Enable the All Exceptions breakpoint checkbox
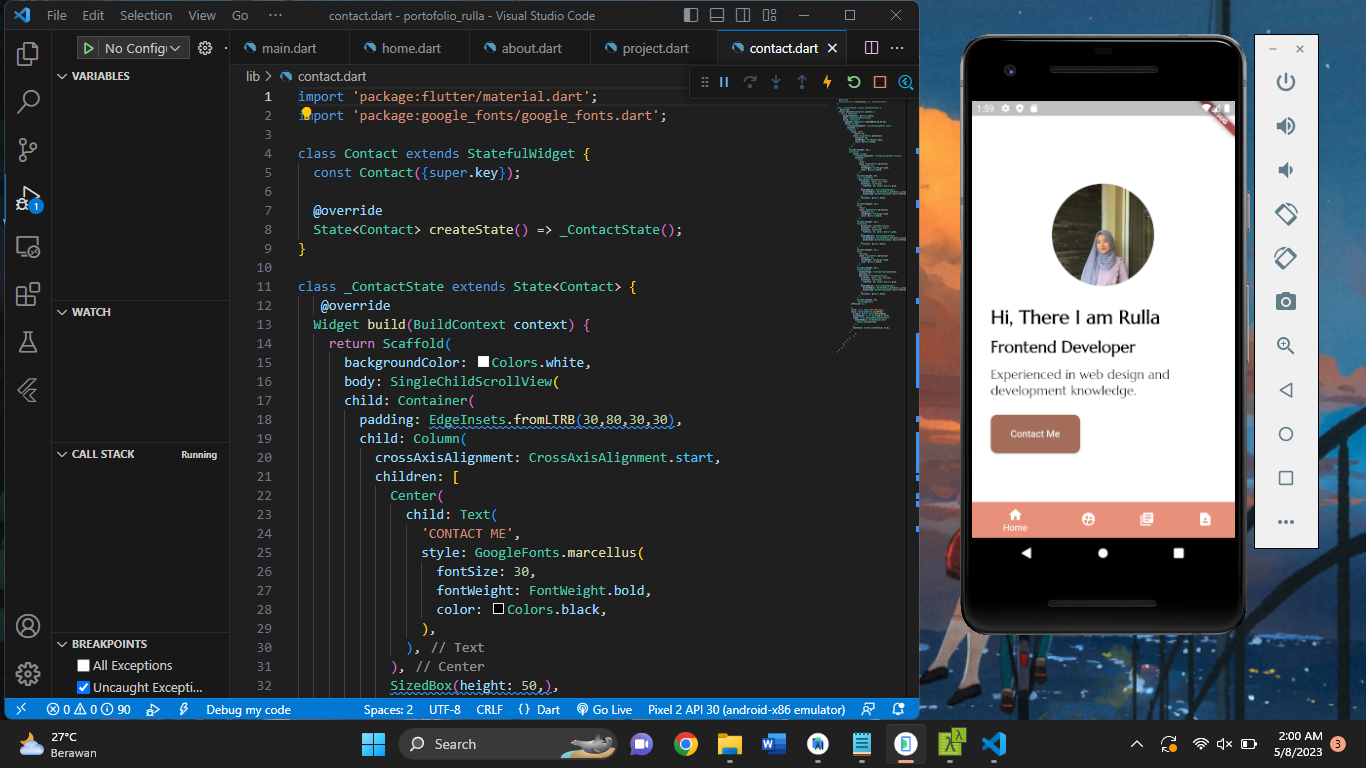Viewport: 1366px width, 768px height. pyautogui.click(x=82, y=665)
